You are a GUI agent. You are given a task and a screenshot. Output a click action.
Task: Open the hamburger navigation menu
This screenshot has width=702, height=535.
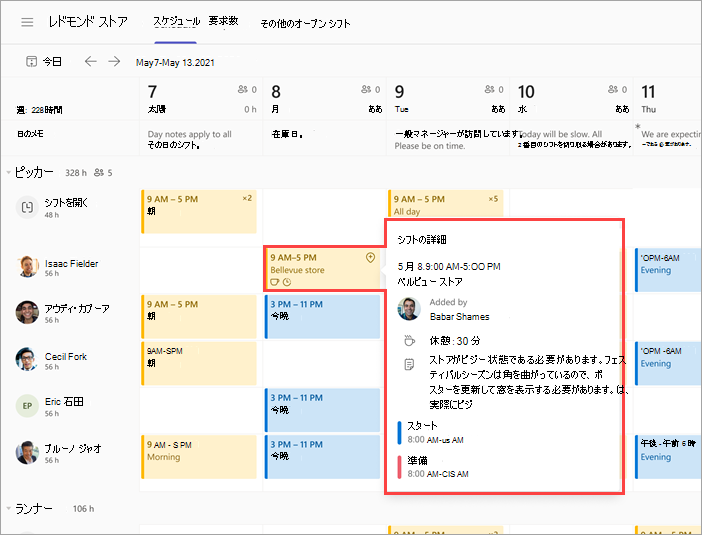[x=27, y=22]
